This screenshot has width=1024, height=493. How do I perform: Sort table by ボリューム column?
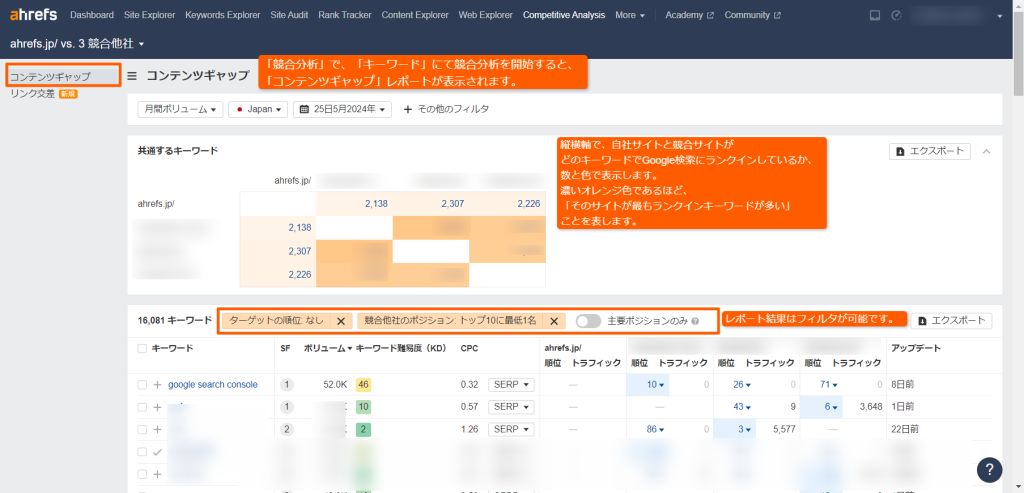point(328,349)
